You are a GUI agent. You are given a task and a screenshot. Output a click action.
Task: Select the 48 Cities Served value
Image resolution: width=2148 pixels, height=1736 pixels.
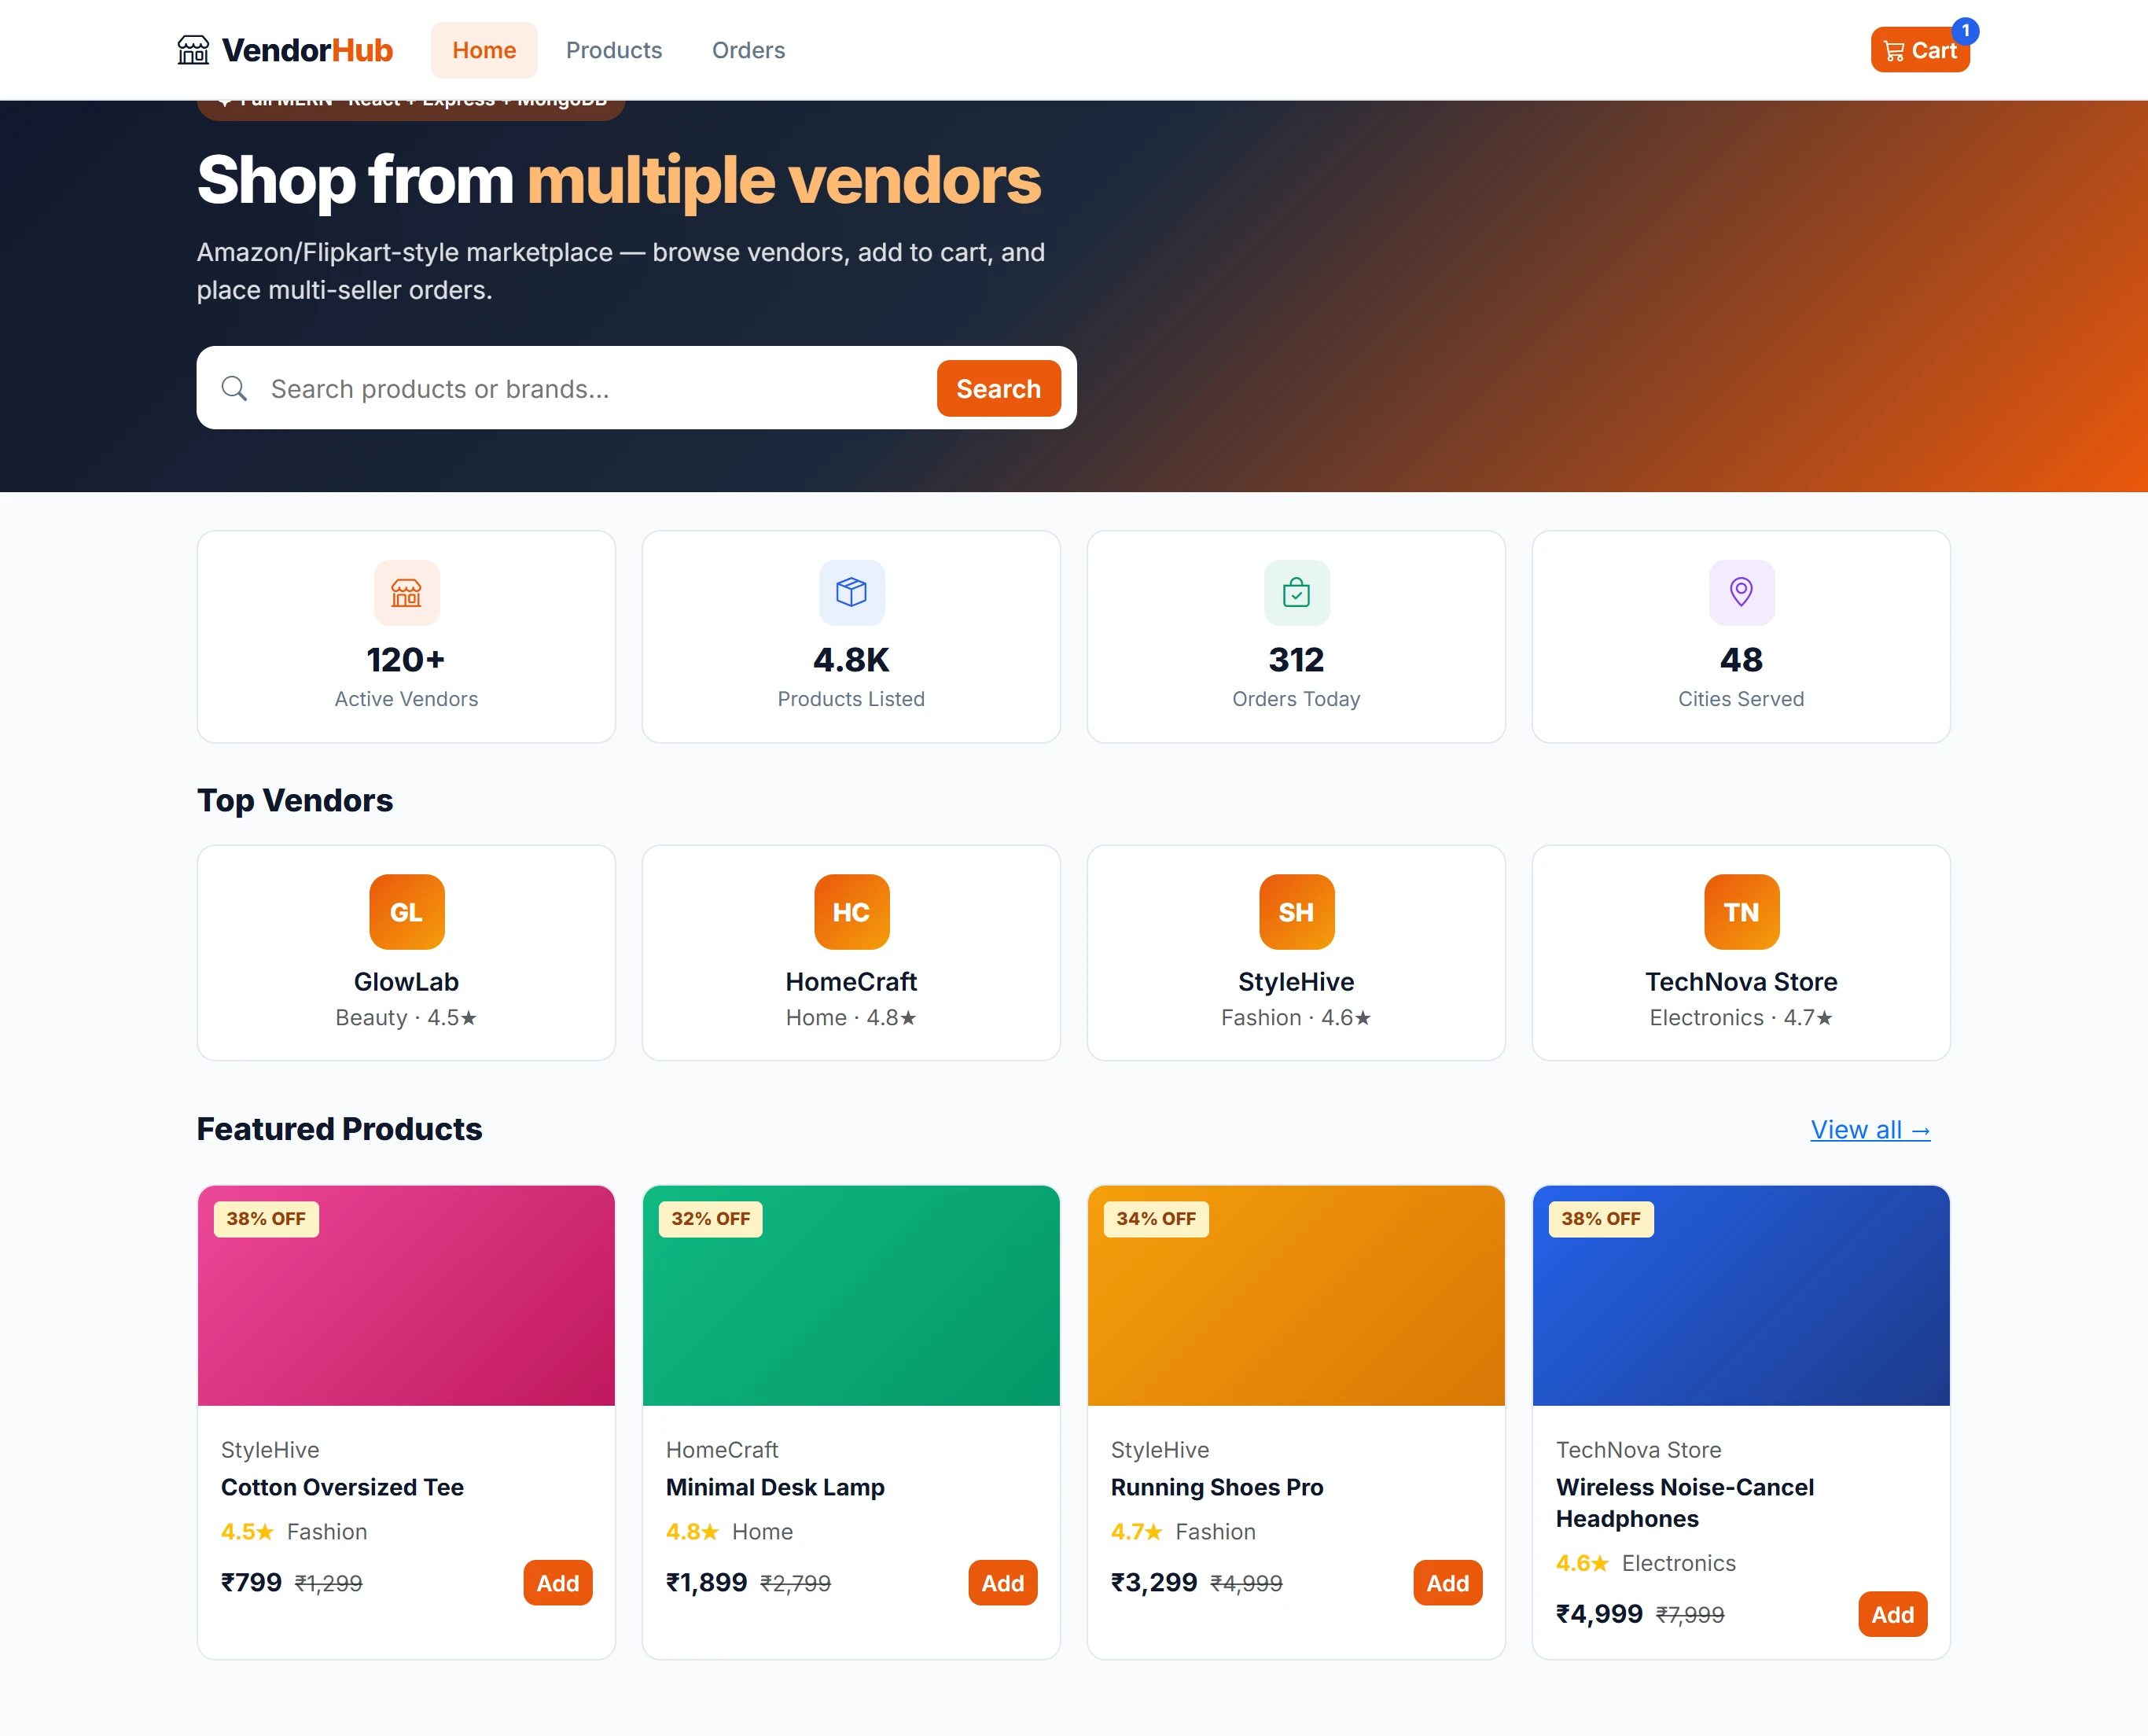click(x=1741, y=659)
